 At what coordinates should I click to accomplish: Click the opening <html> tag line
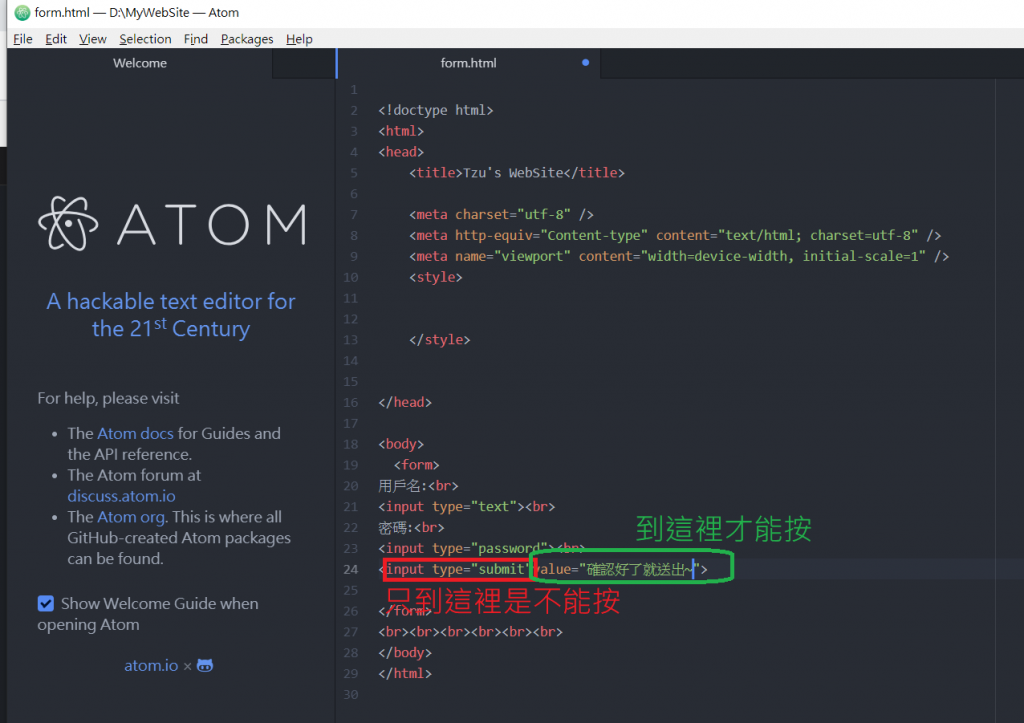click(x=401, y=131)
